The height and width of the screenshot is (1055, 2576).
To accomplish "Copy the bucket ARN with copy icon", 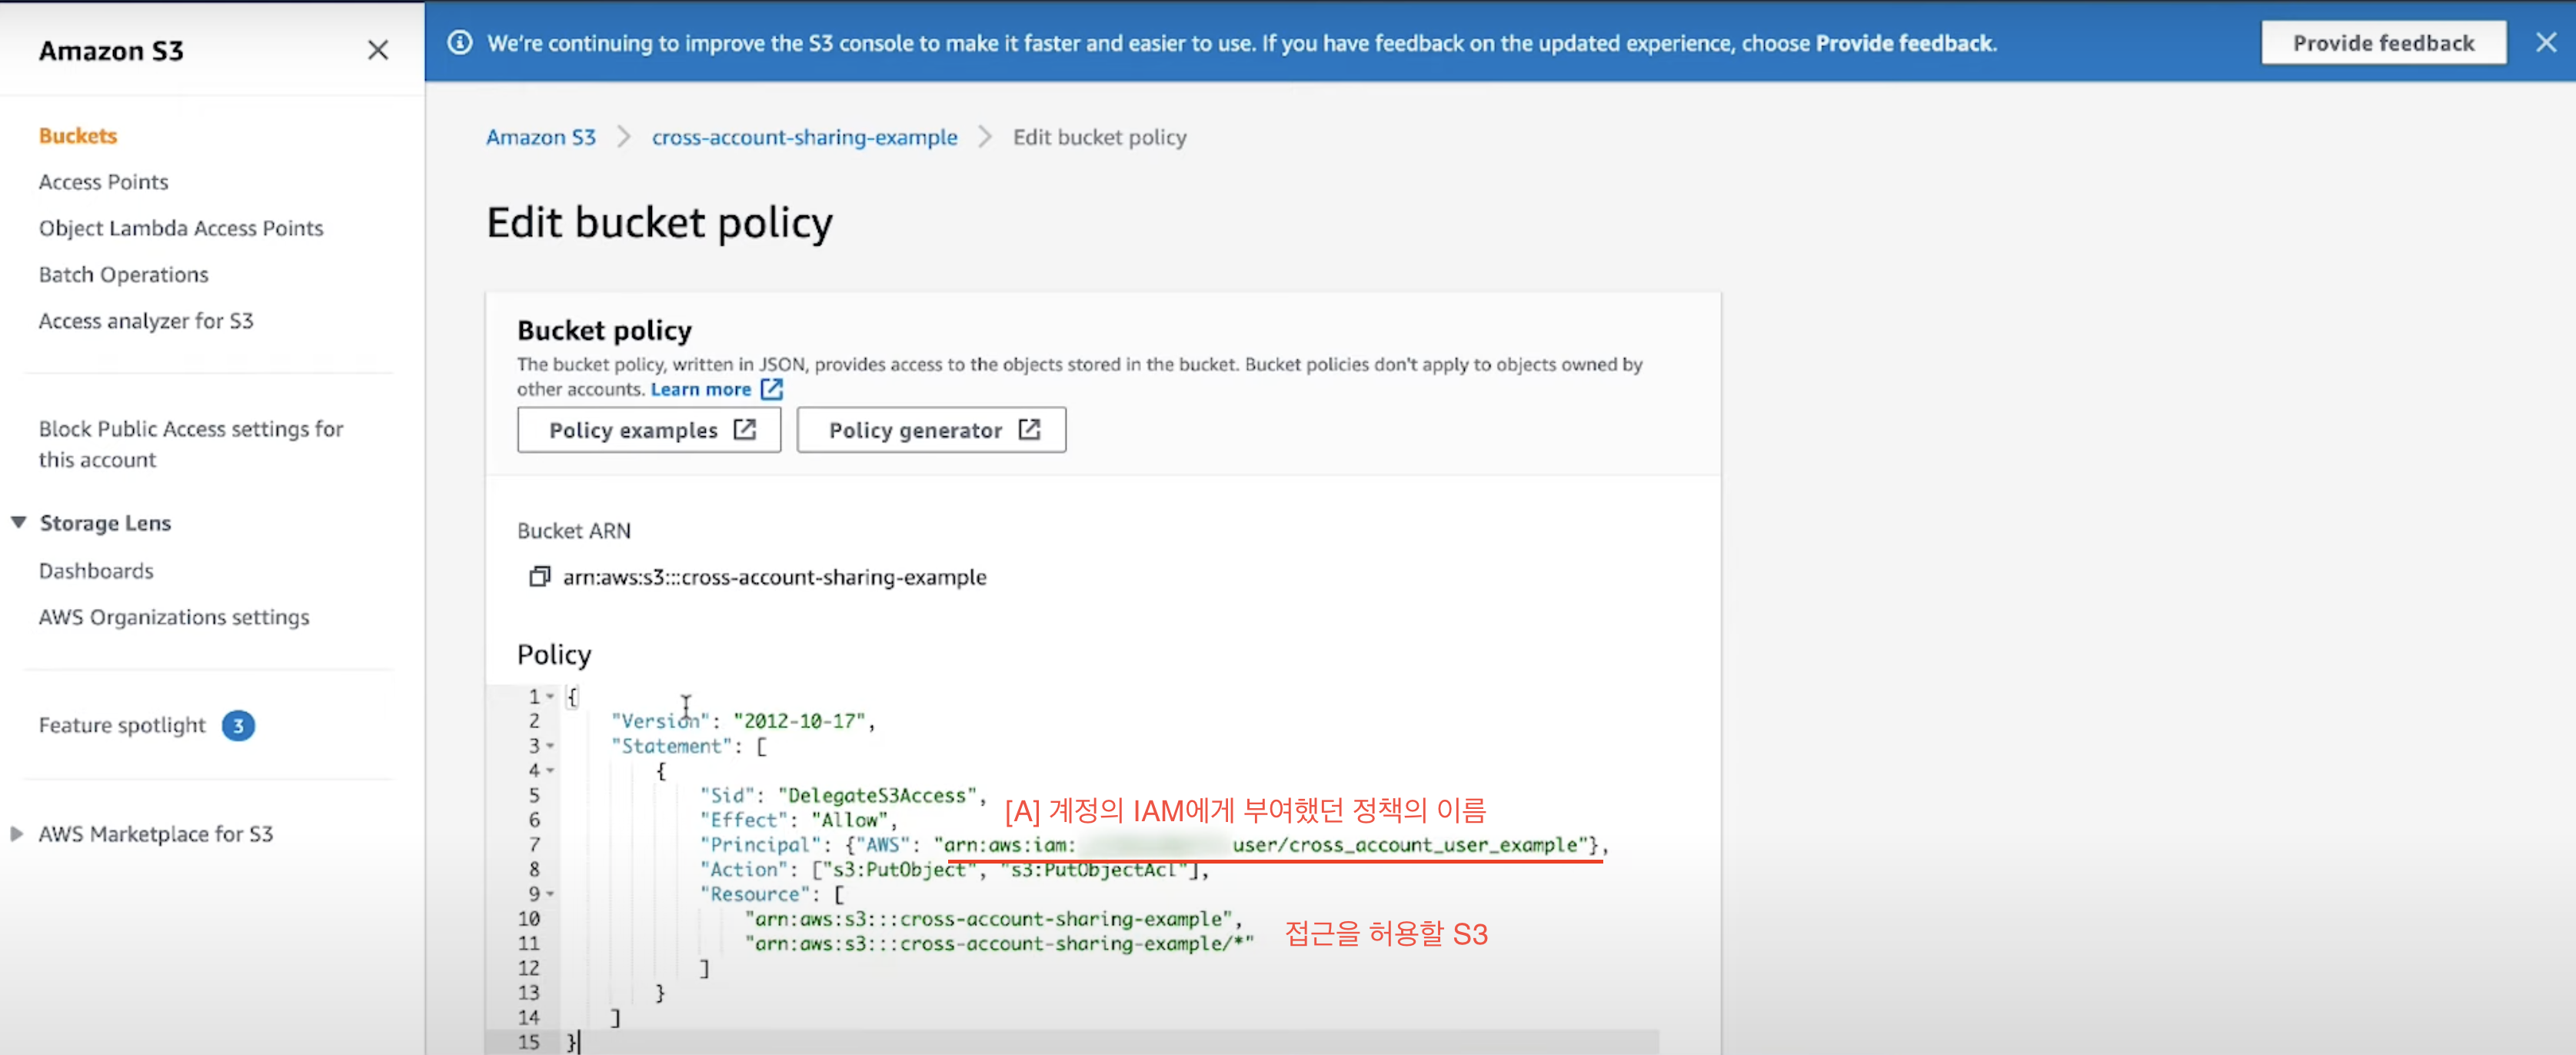I will pos(539,576).
